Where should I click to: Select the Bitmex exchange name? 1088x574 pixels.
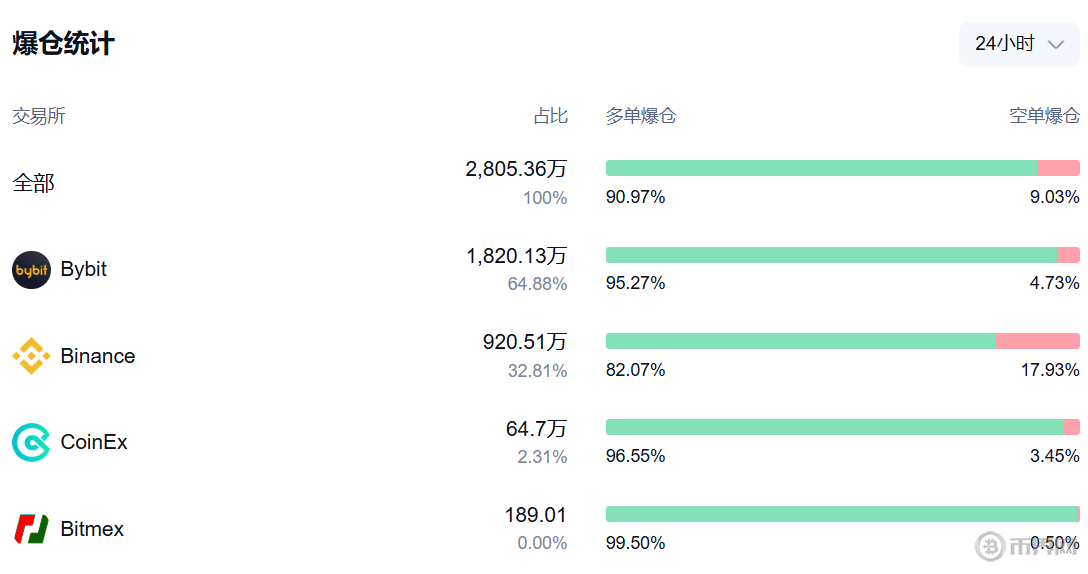[92, 529]
